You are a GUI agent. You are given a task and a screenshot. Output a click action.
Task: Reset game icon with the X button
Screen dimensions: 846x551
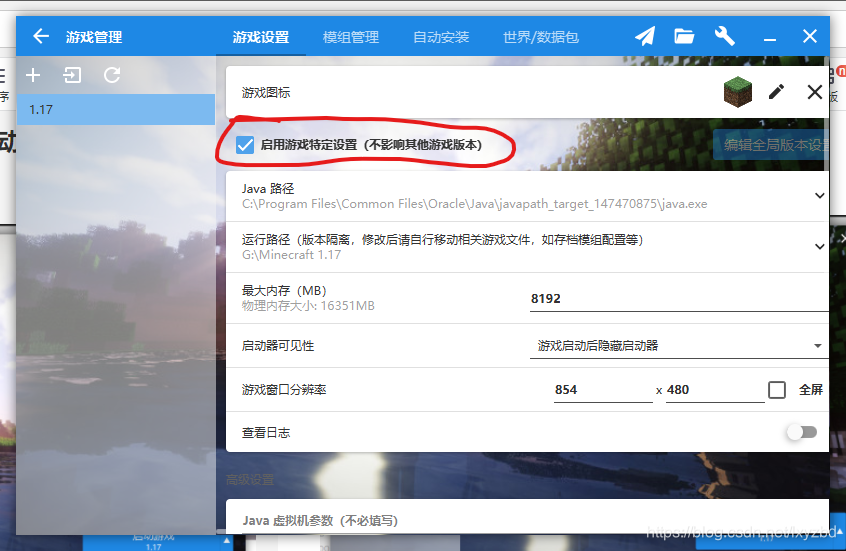[x=815, y=92]
